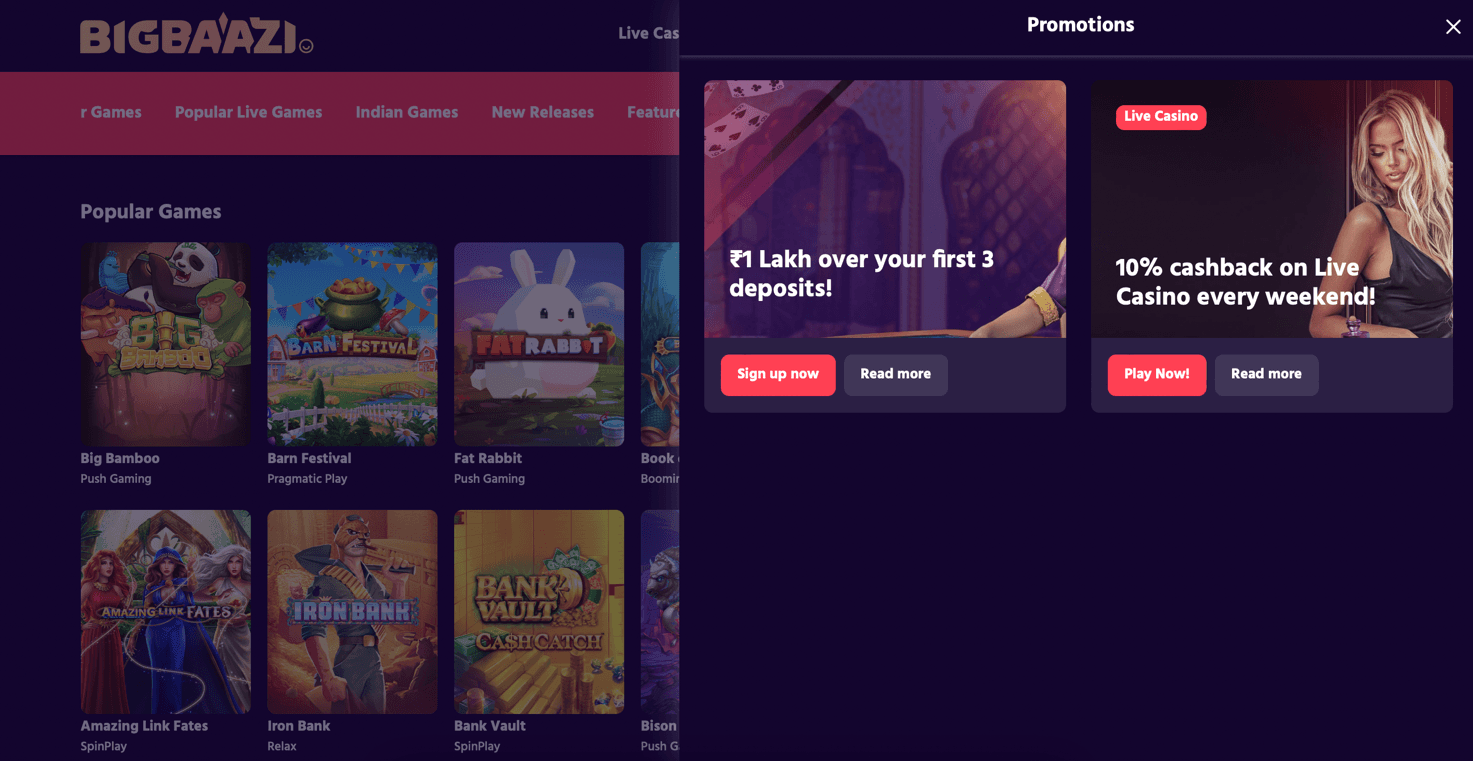Open the Big Bamboo game thumbnail

166,344
